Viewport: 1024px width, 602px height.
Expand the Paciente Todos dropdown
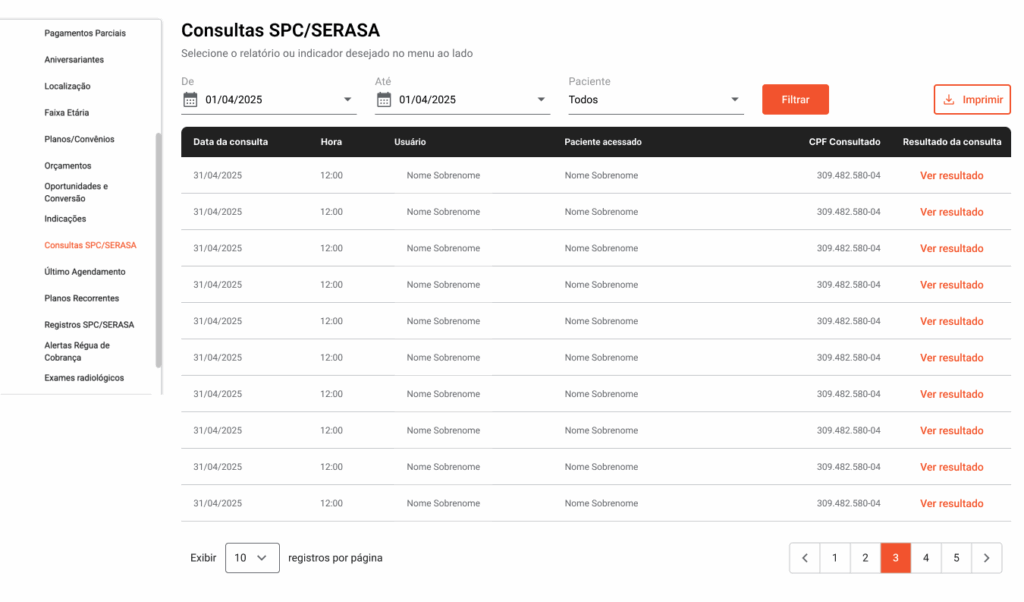pyautogui.click(x=735, y=99)
